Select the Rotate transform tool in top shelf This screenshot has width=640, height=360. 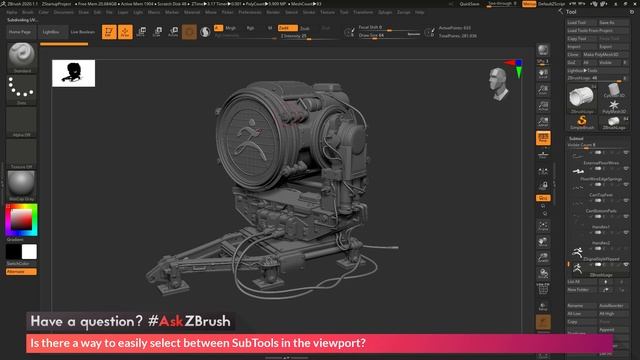pyautogui.click(x=173, y=32)
